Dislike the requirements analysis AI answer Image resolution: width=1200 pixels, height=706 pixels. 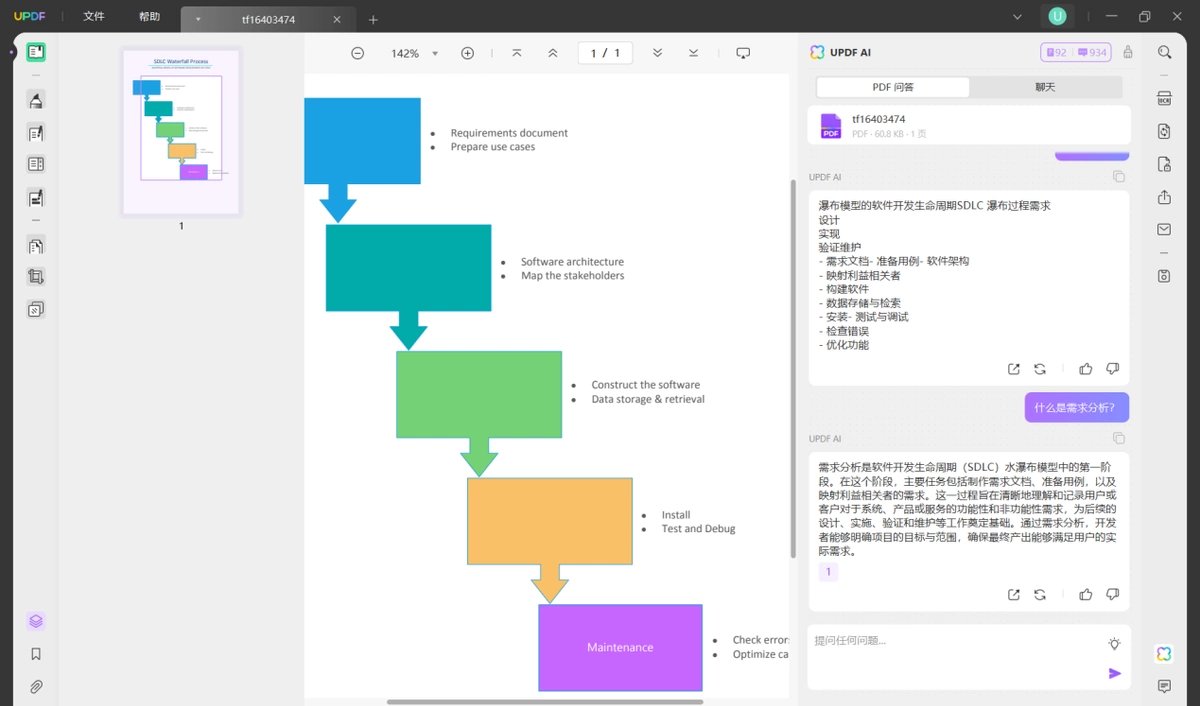(x=1113, y=594)
